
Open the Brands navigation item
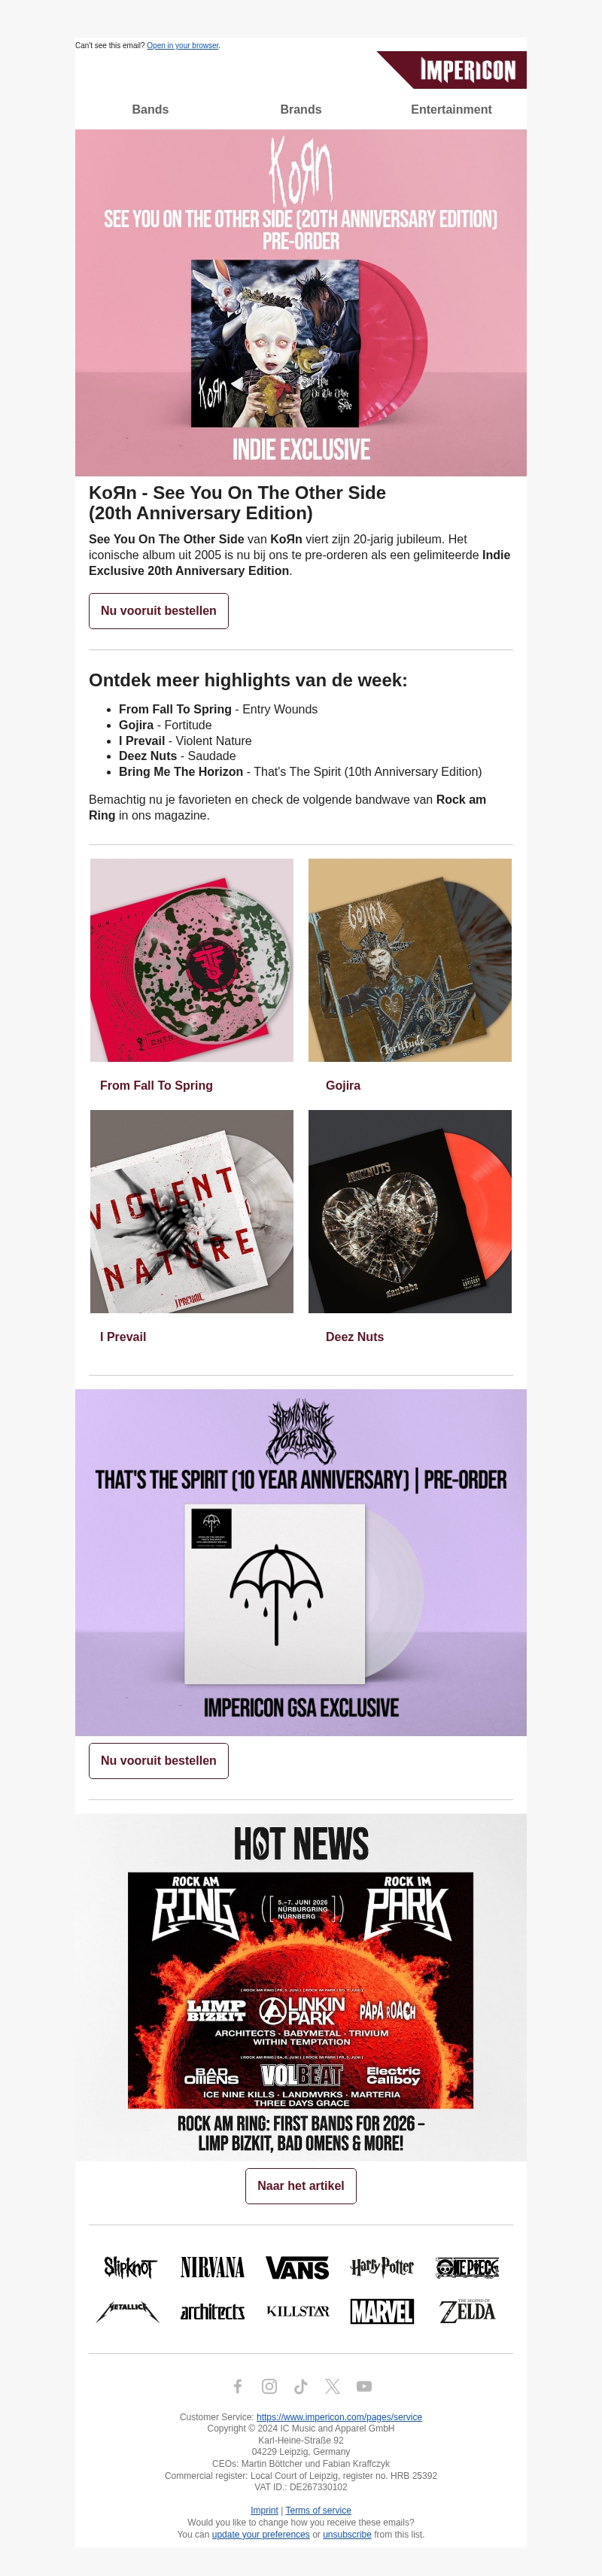pyautogui.click(x=301, y=109)
